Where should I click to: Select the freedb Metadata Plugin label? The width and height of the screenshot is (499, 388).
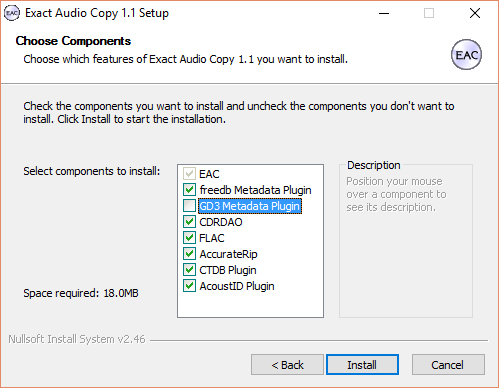click(255, 190)
